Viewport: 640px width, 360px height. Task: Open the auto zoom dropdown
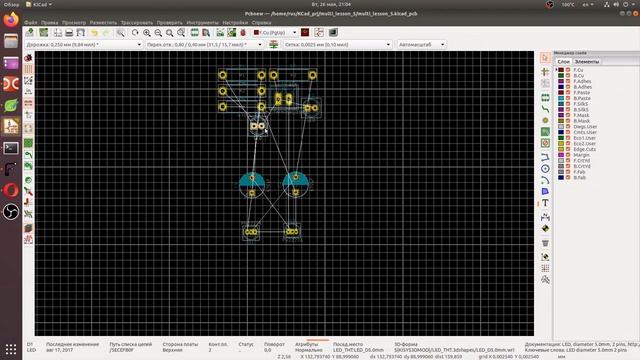[421, 44]
